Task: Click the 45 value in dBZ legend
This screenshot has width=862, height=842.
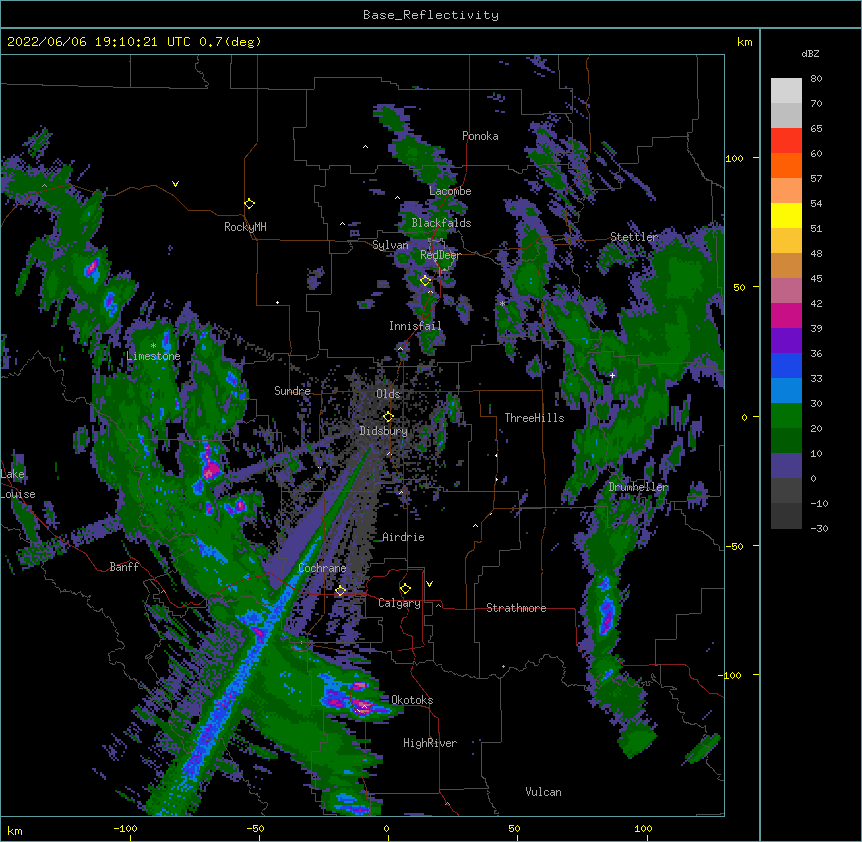Action: click(x=816, y=279)
